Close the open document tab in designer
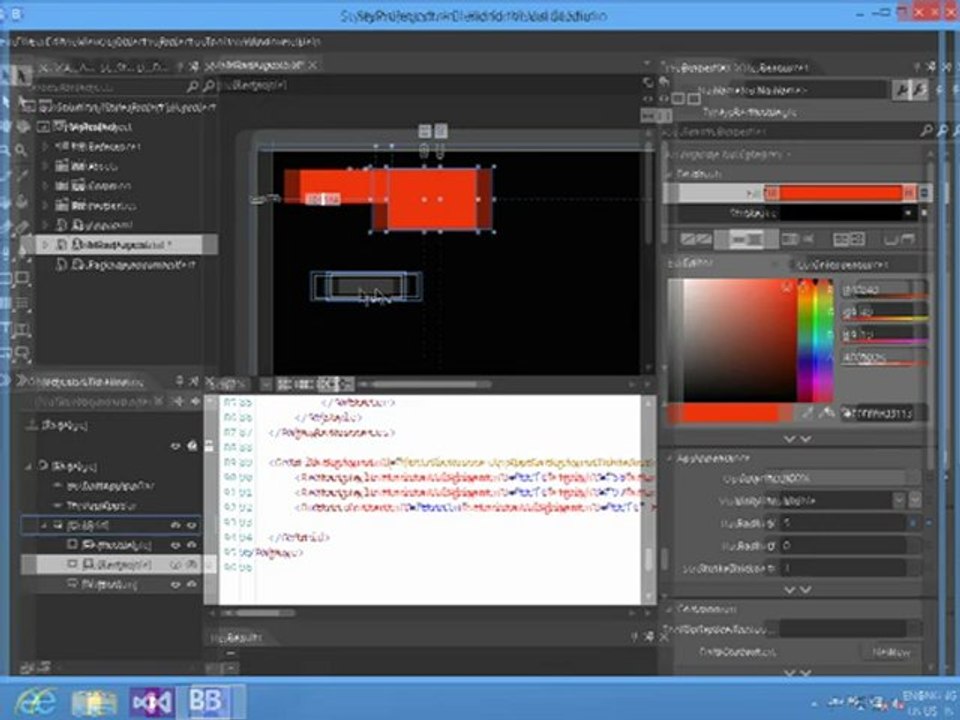The width and height of the screenshot is (960, 720). tap(313, 64)
